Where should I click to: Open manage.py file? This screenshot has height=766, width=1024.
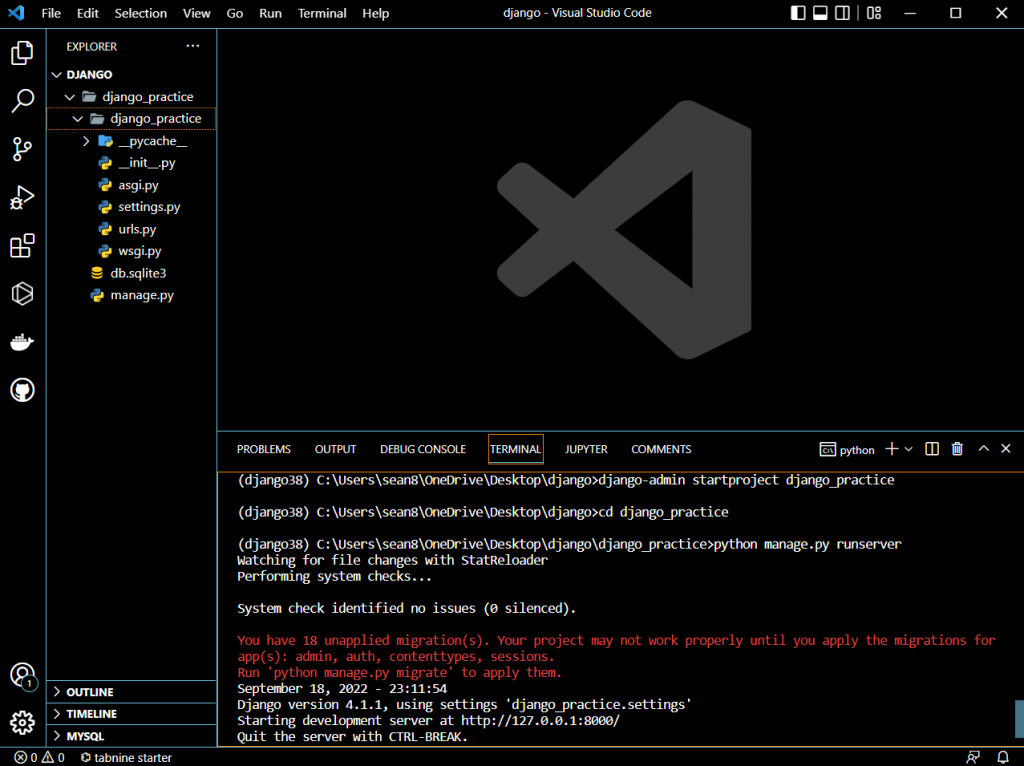pos(132,295)
